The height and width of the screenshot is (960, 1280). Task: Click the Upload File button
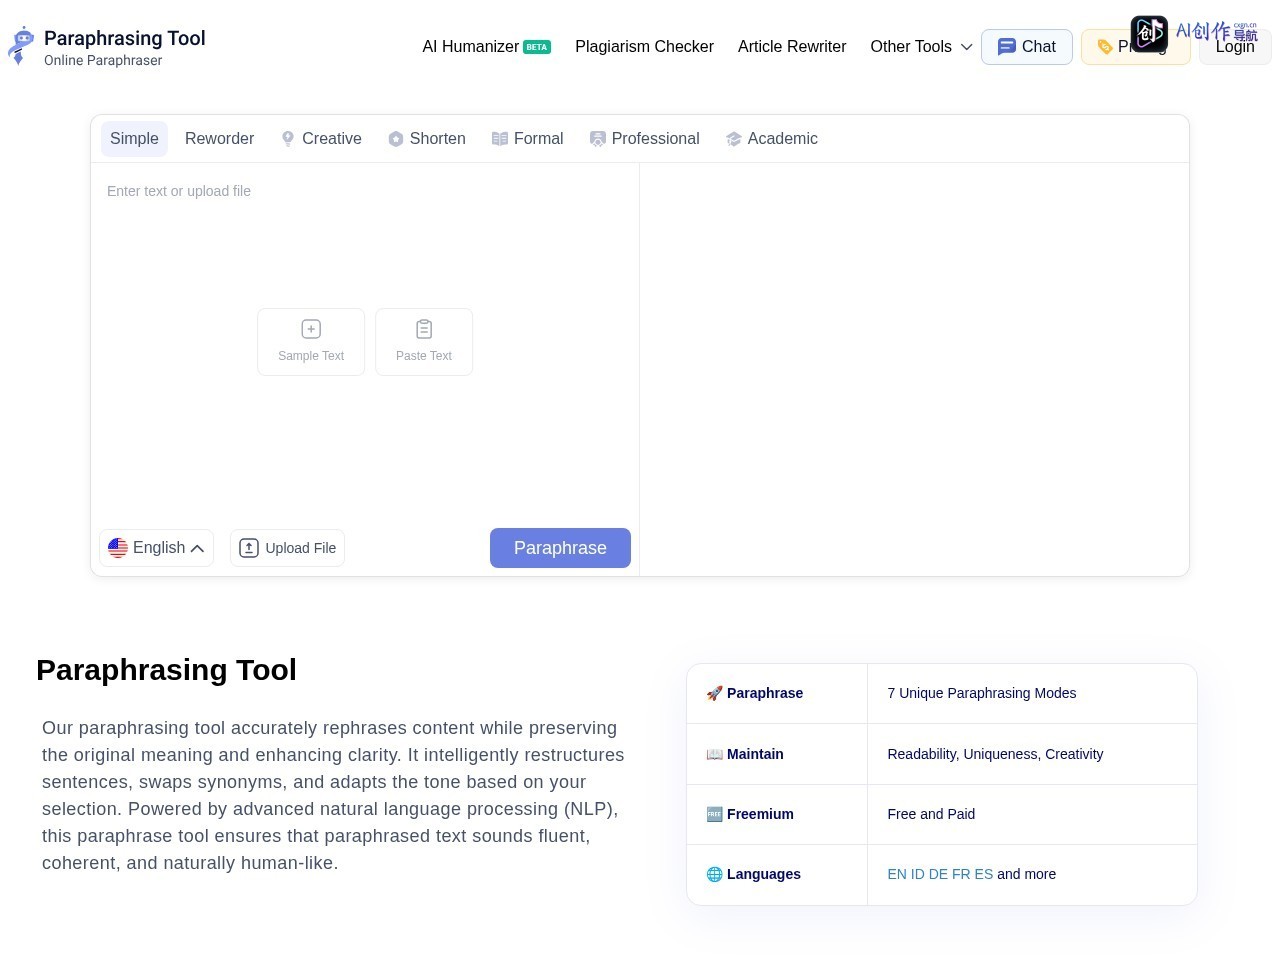[287, 548]
